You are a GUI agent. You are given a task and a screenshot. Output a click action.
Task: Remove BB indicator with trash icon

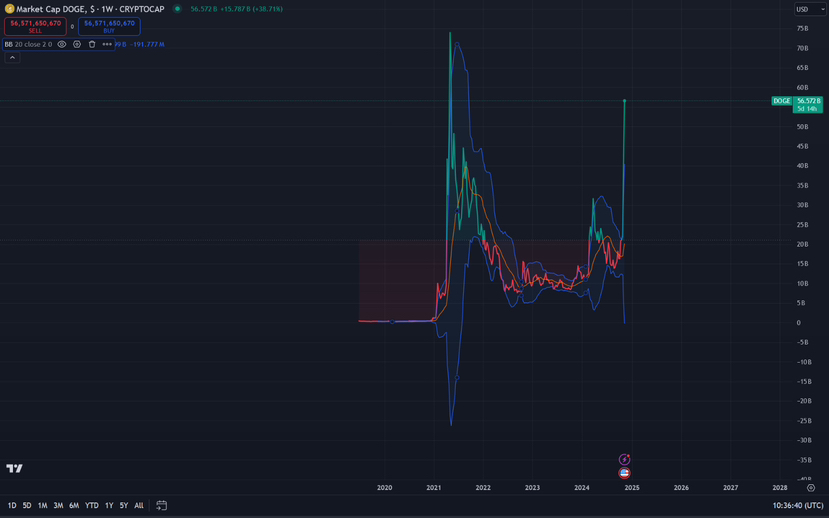click(x=92, y=44)
